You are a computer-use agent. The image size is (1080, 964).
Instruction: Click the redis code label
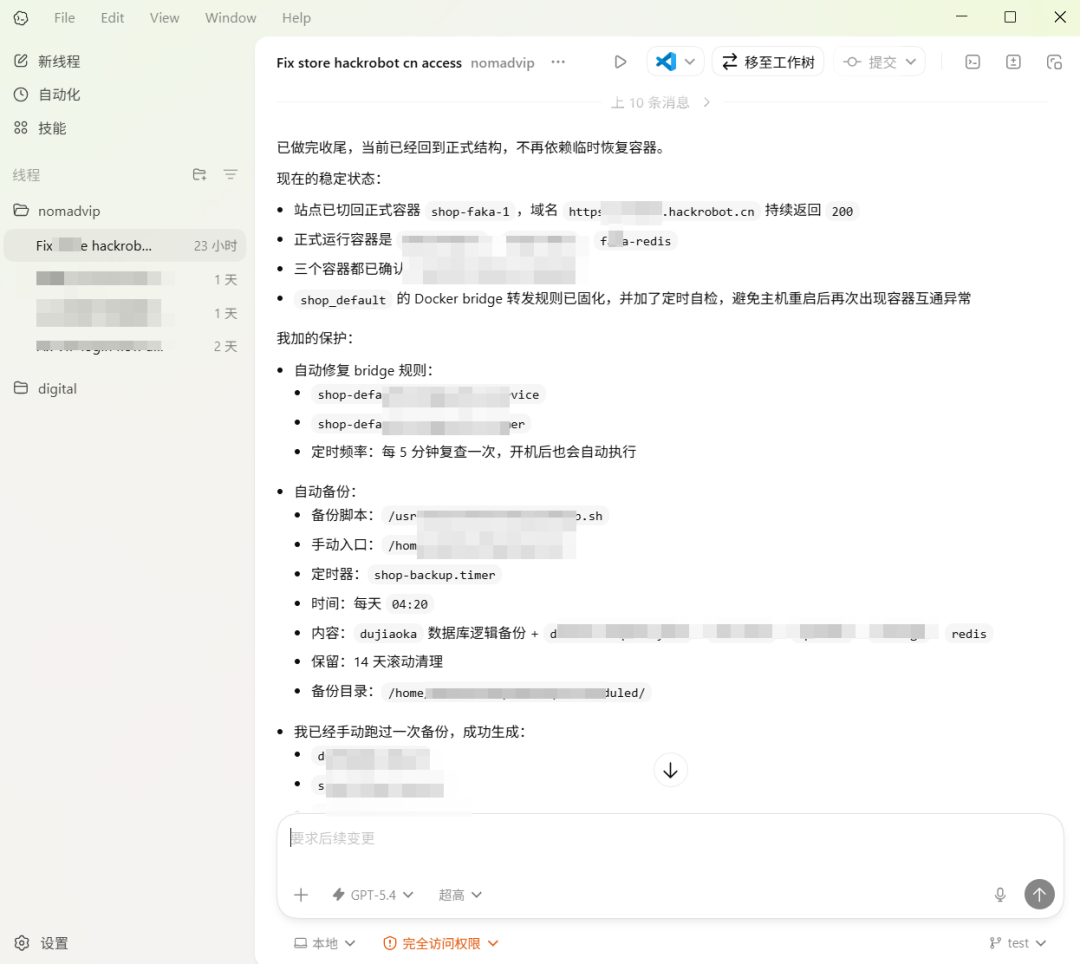point(968,634)
